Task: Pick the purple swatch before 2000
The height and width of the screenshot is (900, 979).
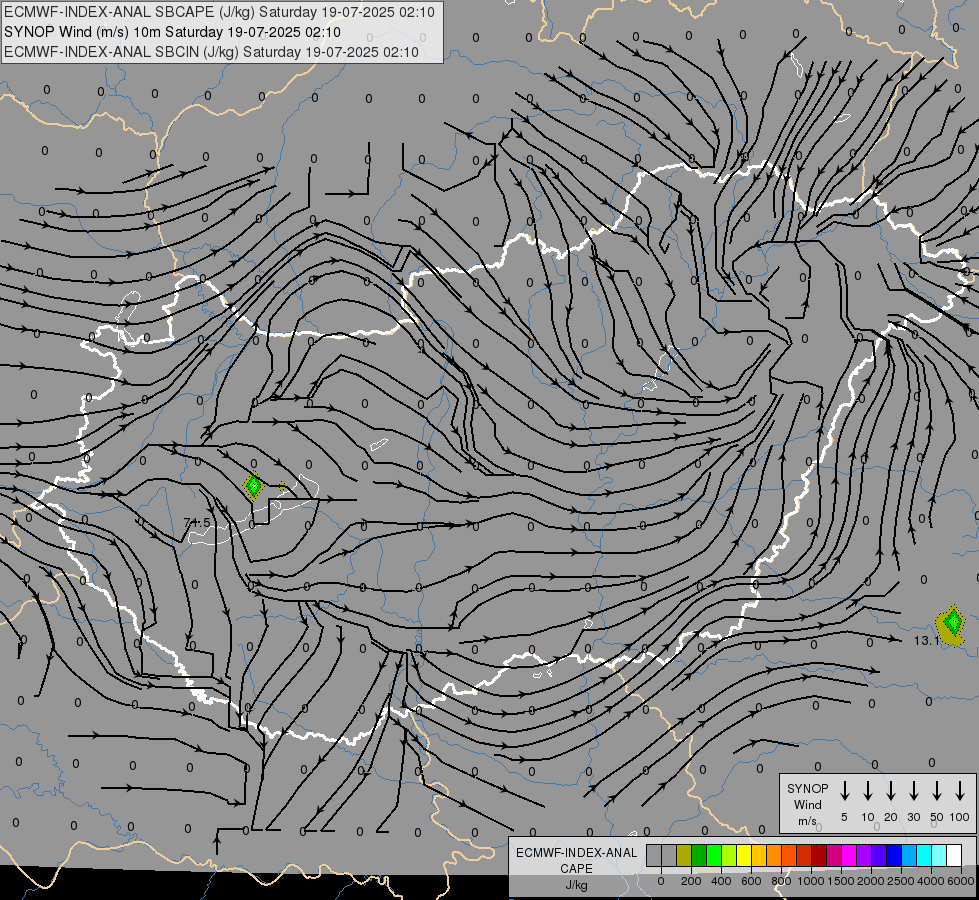Action: pyautogui.click(x=863, y=856)
